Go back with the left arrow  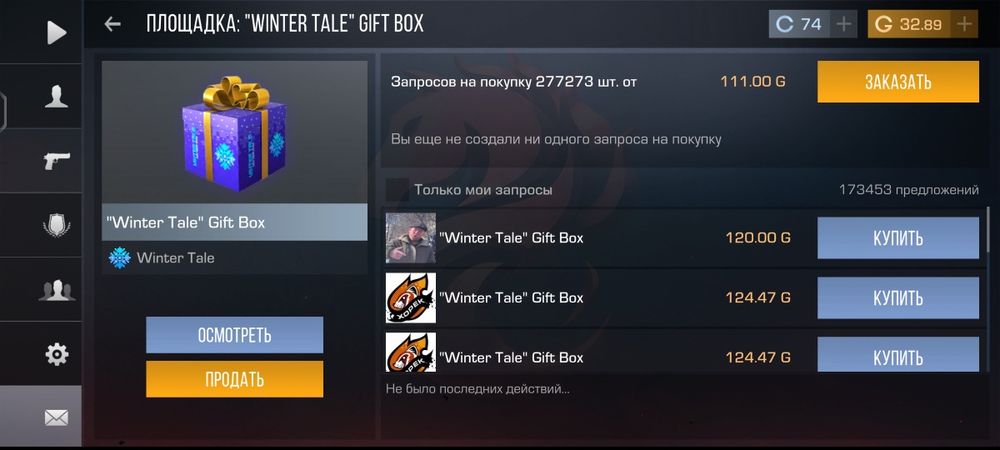(113, 24)
